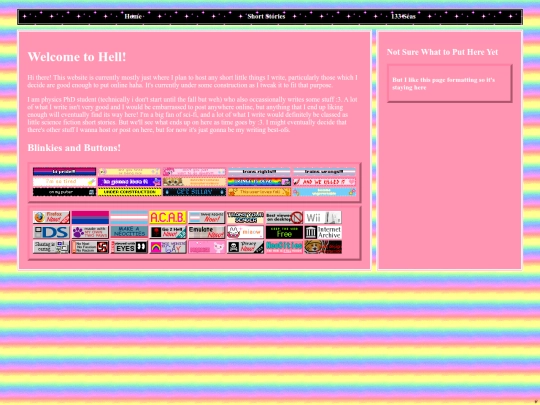
Task: Click the trans pride flag button
Action: (129, 217)
